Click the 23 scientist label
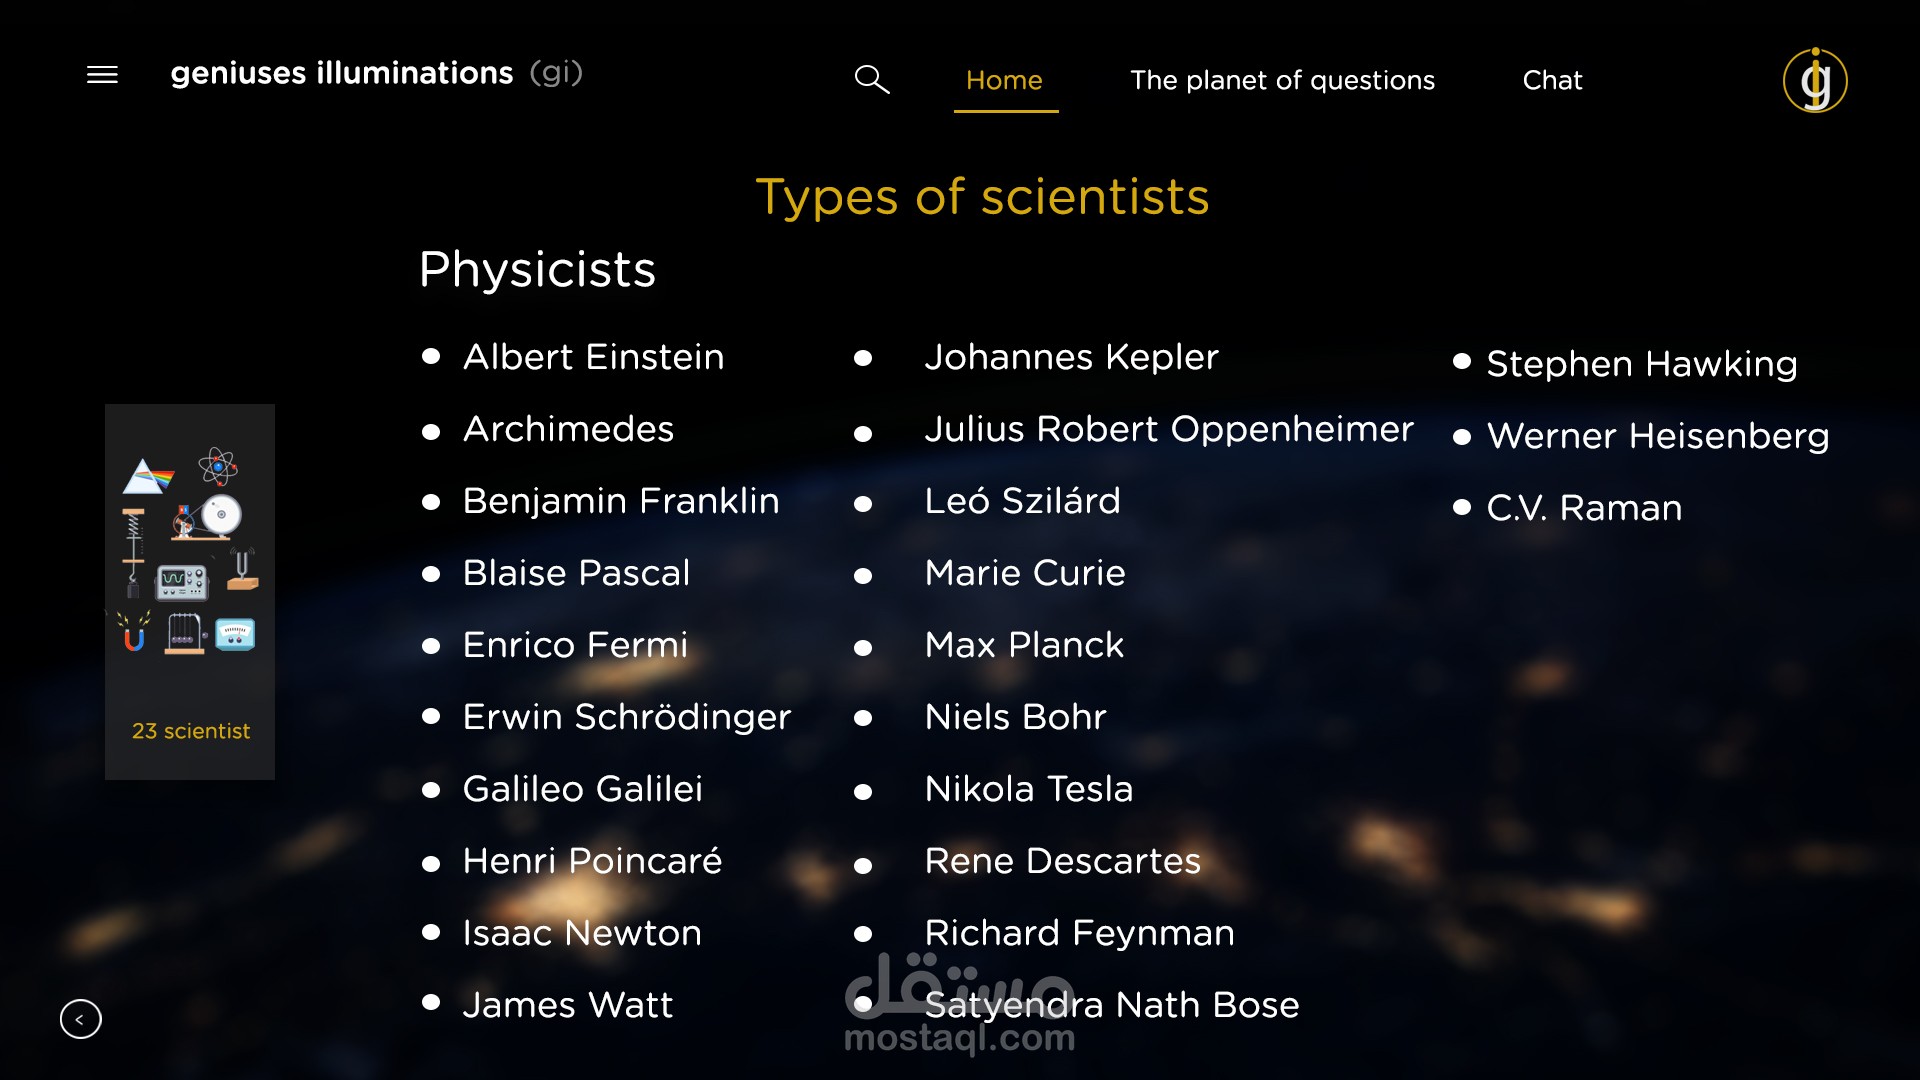The width and height of the screenshot is (1920, 1080). click(x=191, y=731)
